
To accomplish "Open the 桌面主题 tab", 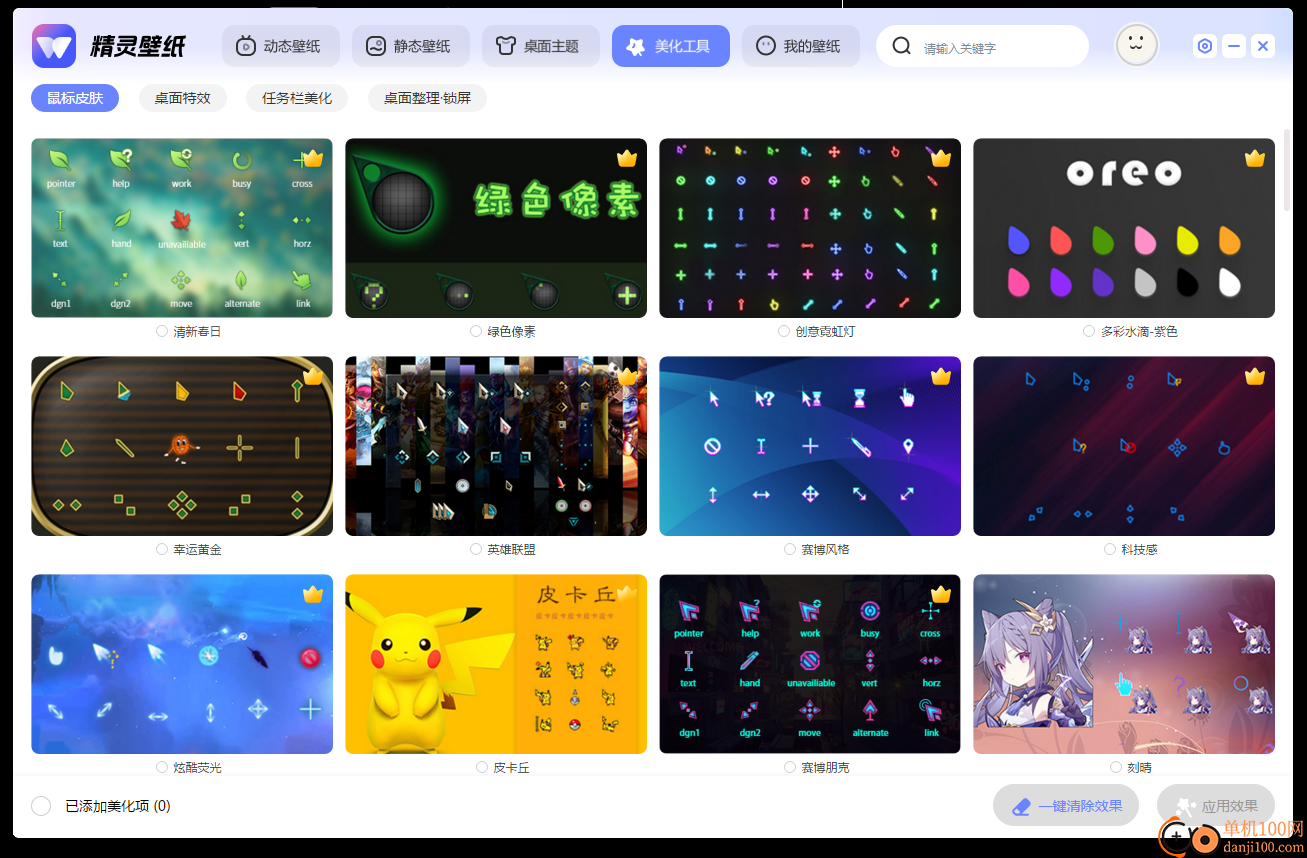I will [541, 46].
